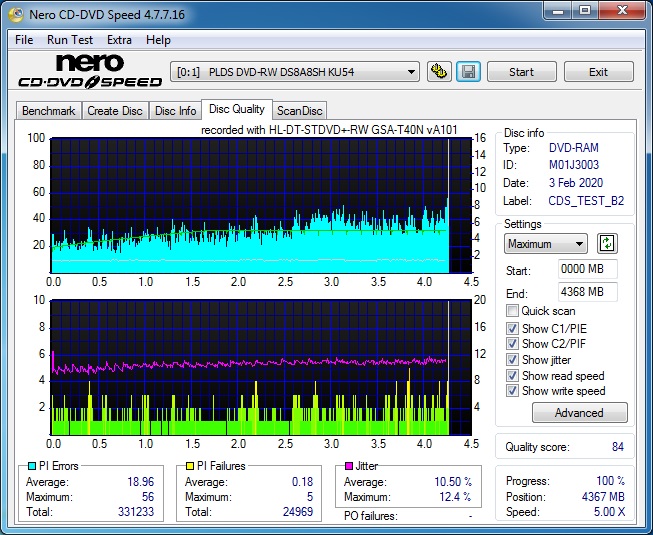Screen dimensions: 653x535
Task: Click the End 4368 MB input field
Action: [x=587, y=292]
